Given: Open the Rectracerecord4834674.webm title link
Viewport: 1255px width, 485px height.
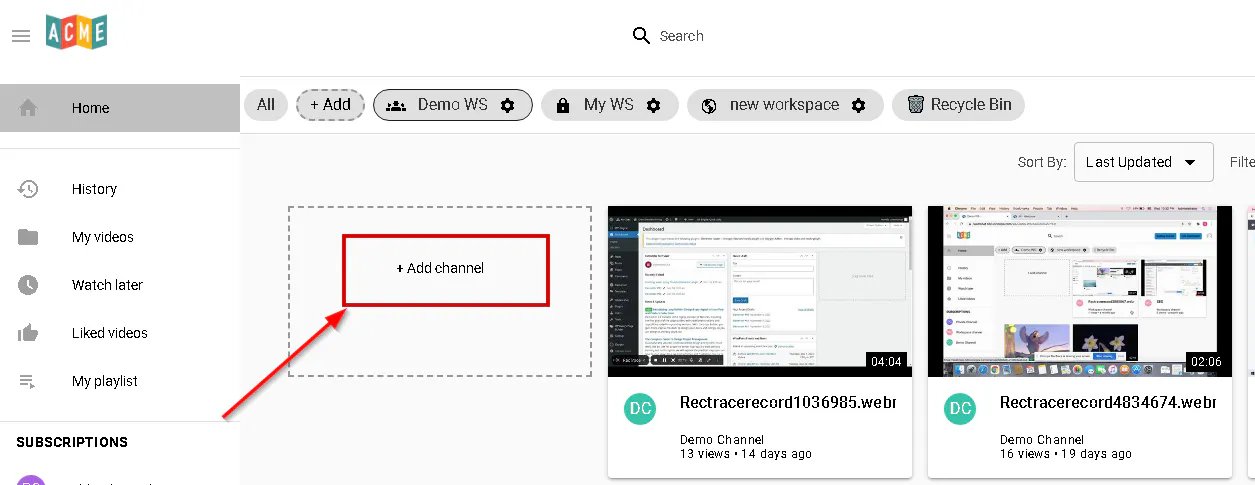Looking at the screenshot, I should pyautogui.click(x=1107, y=403).
